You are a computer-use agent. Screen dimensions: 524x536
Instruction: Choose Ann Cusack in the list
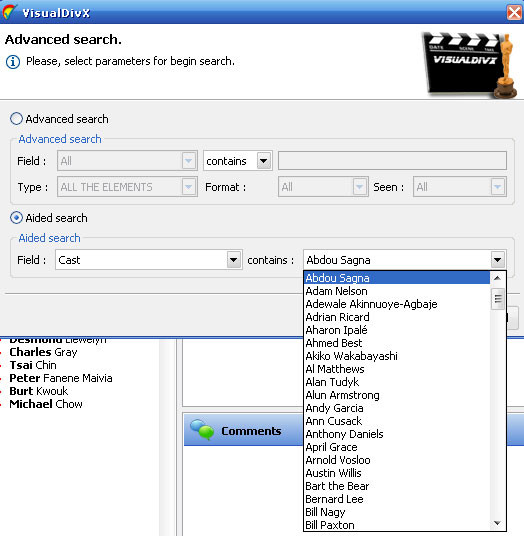(397, 421)
